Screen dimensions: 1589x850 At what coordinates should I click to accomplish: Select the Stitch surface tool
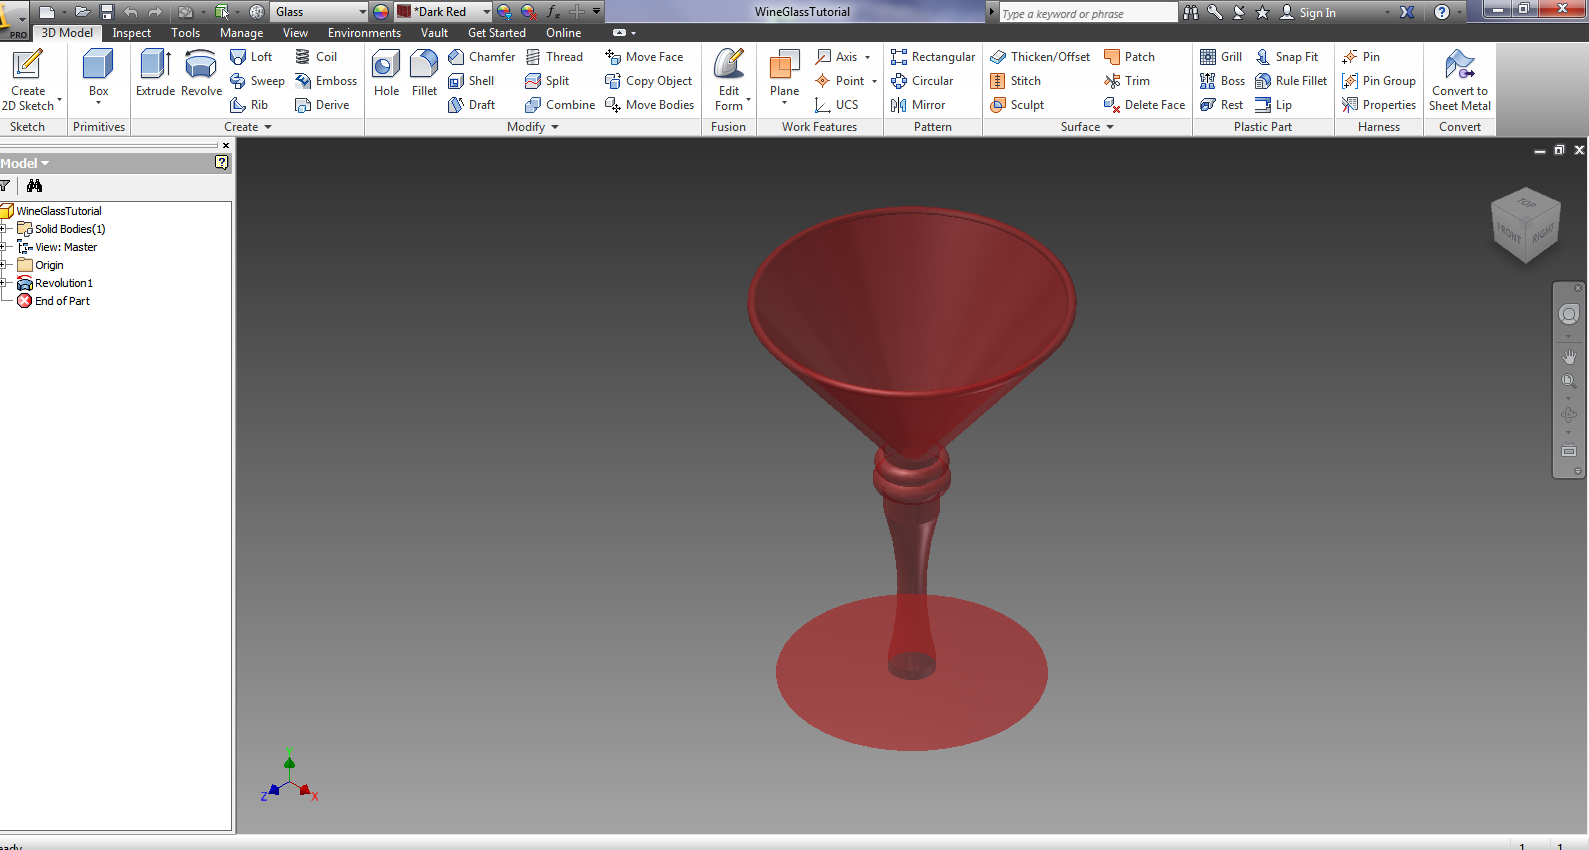point(1015,81)
